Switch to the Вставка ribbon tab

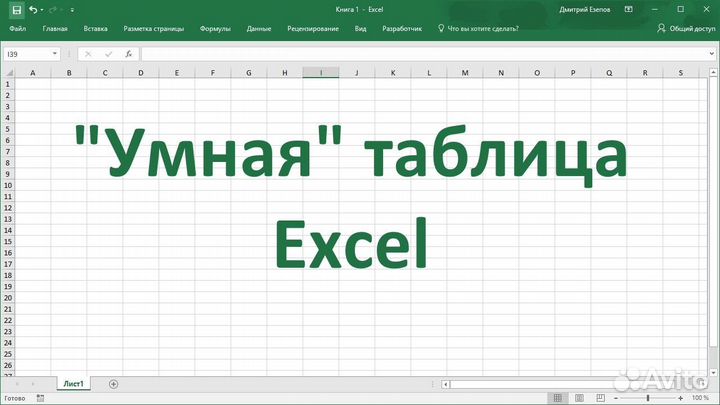tap(96, 28)
